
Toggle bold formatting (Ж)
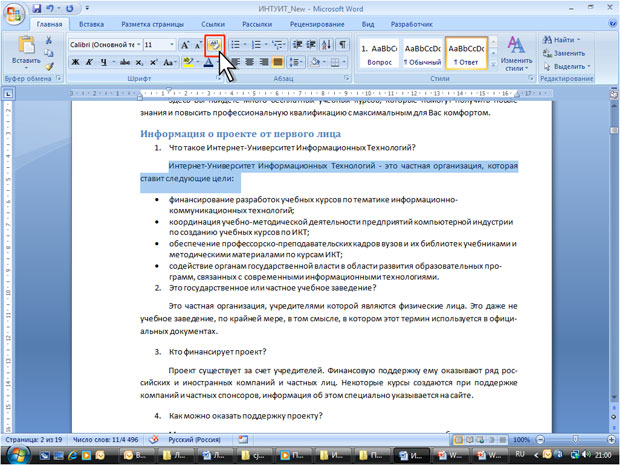click(75, 63)
